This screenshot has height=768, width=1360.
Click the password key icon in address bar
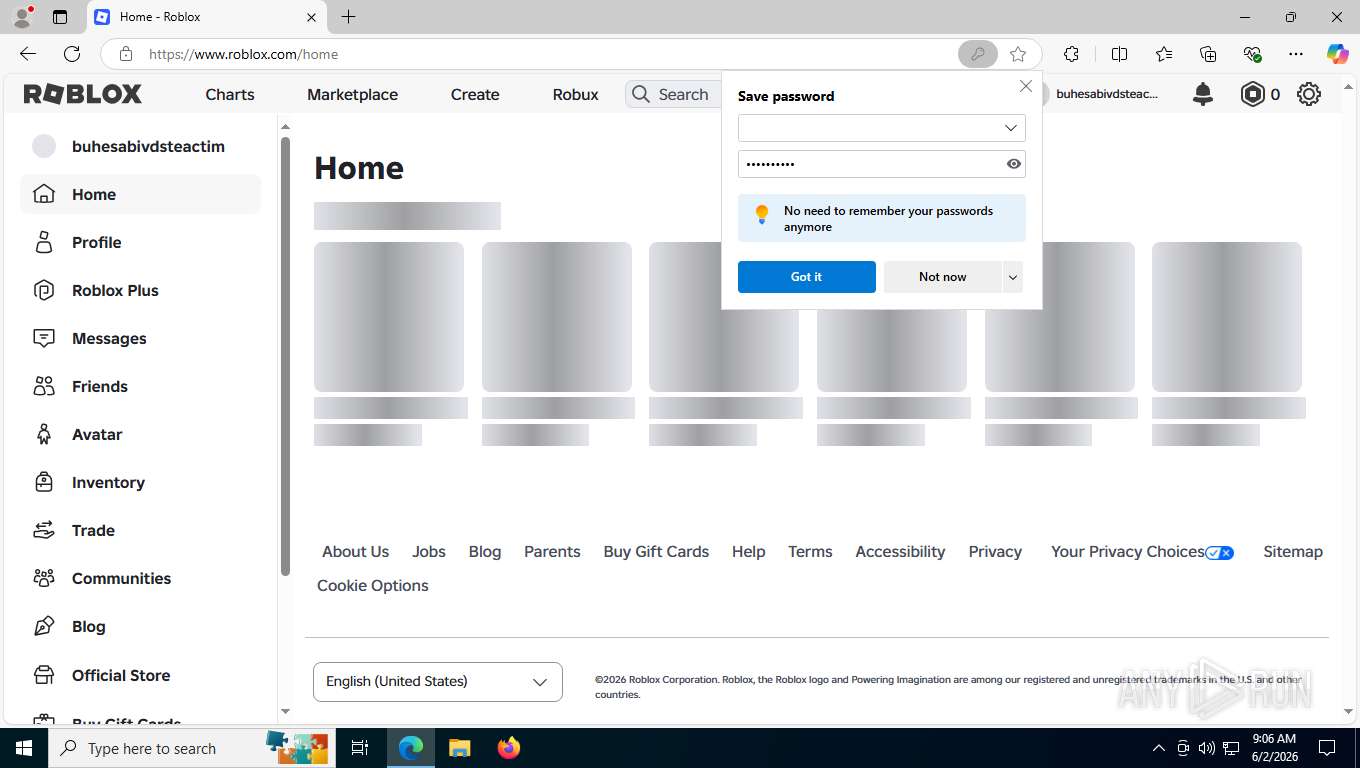click(977, 54)
